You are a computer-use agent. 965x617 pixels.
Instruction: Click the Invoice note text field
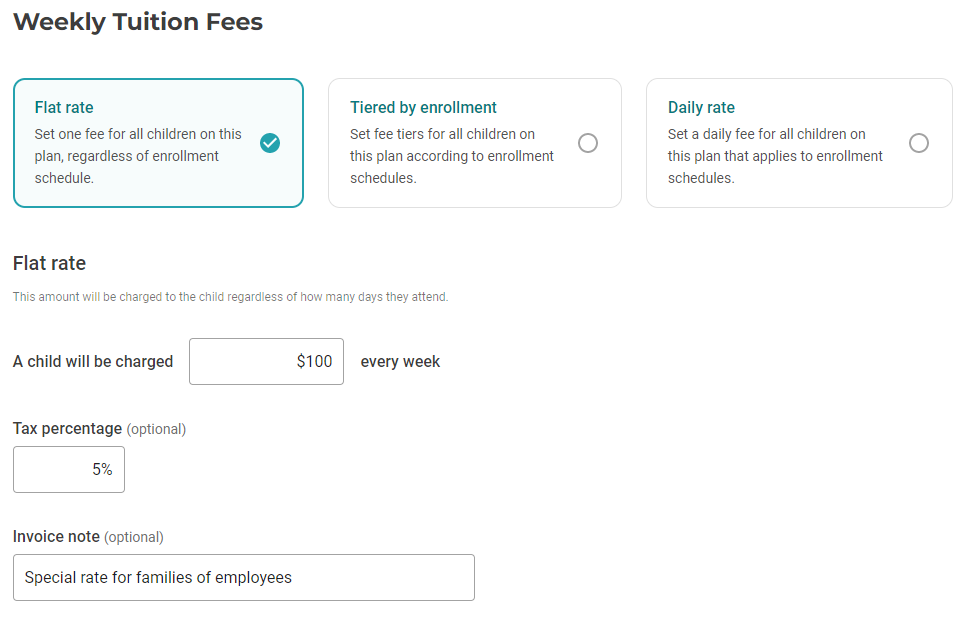[x=243, y=577]
